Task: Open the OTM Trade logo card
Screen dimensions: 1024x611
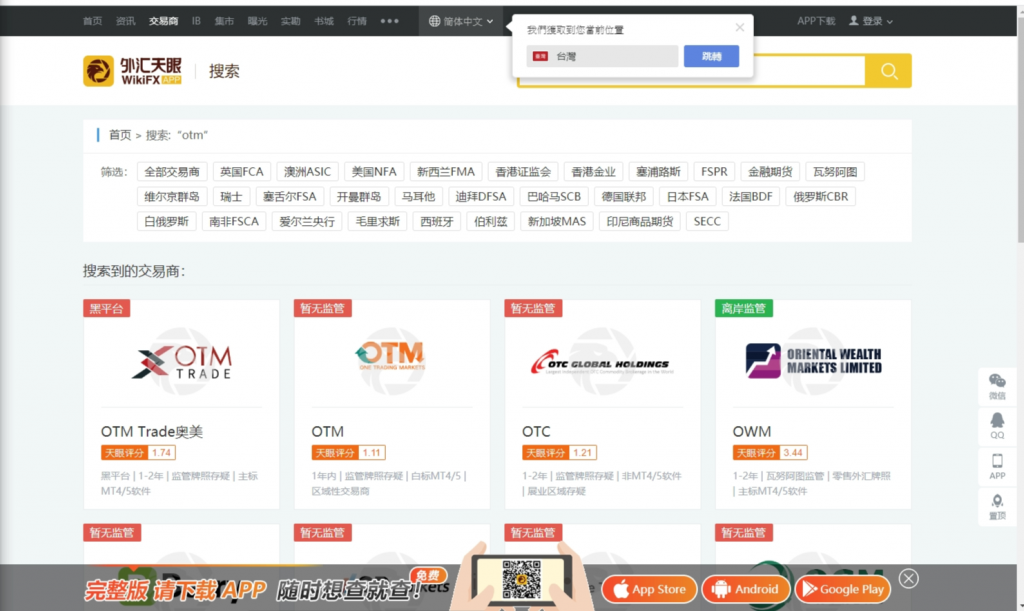Action: [182, 362]
